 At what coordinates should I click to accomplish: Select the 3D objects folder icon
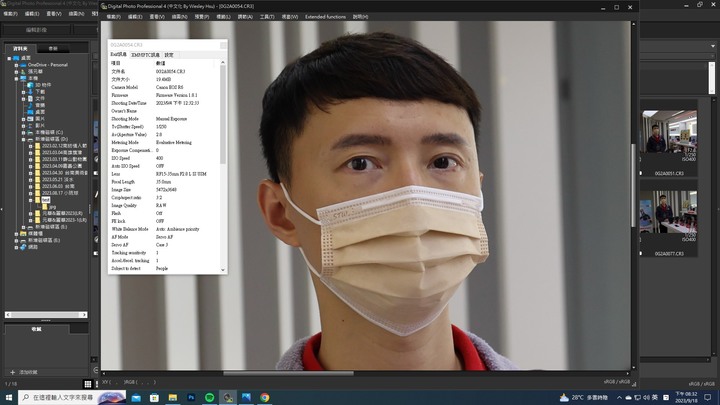coord(30,85)
